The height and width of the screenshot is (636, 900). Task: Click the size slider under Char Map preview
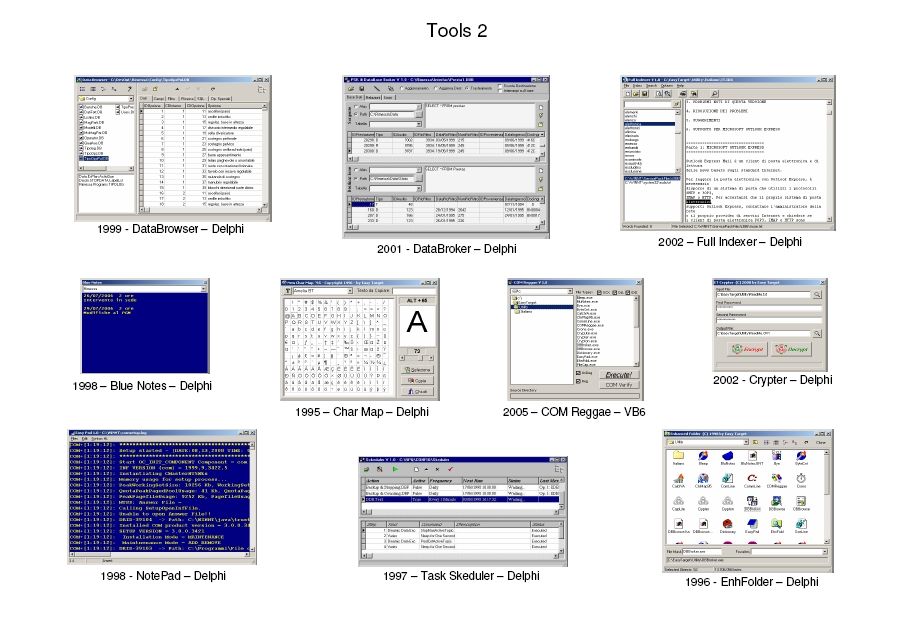417,358
